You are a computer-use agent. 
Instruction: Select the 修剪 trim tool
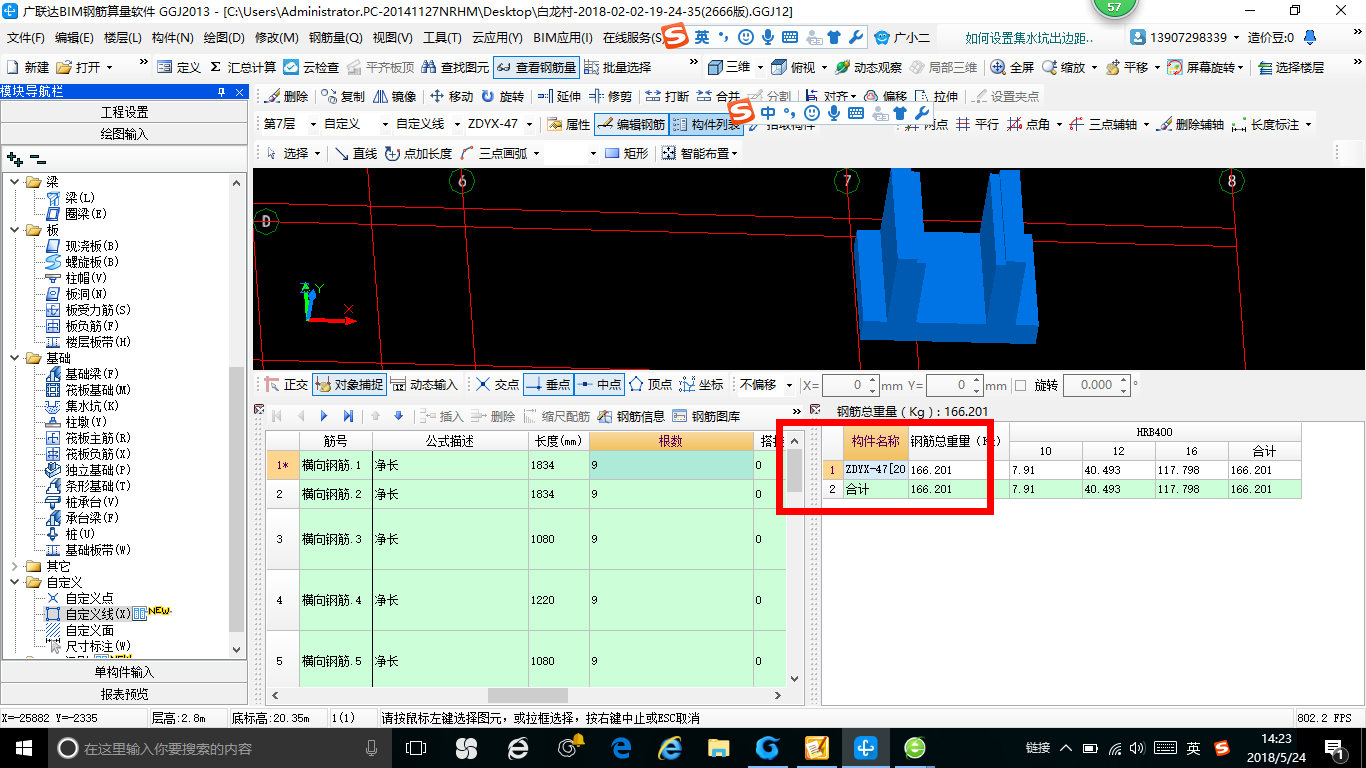pos(611,97)
